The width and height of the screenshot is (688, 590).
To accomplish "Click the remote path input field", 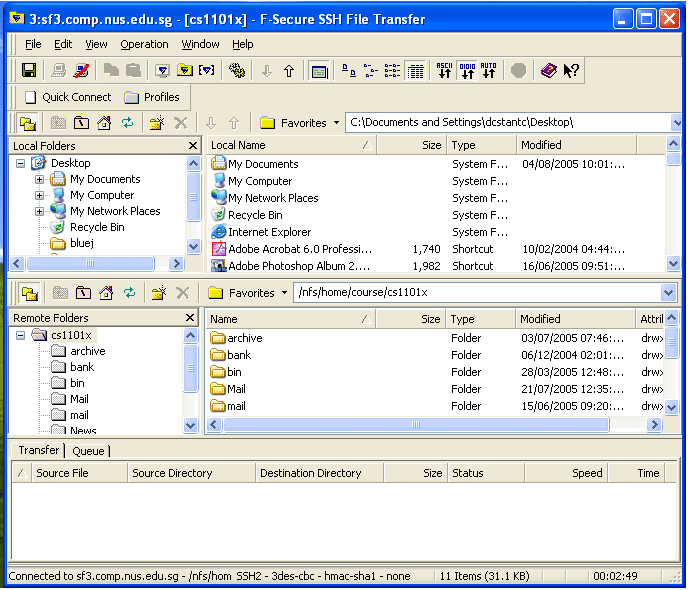I will click(x=478, y=293).
